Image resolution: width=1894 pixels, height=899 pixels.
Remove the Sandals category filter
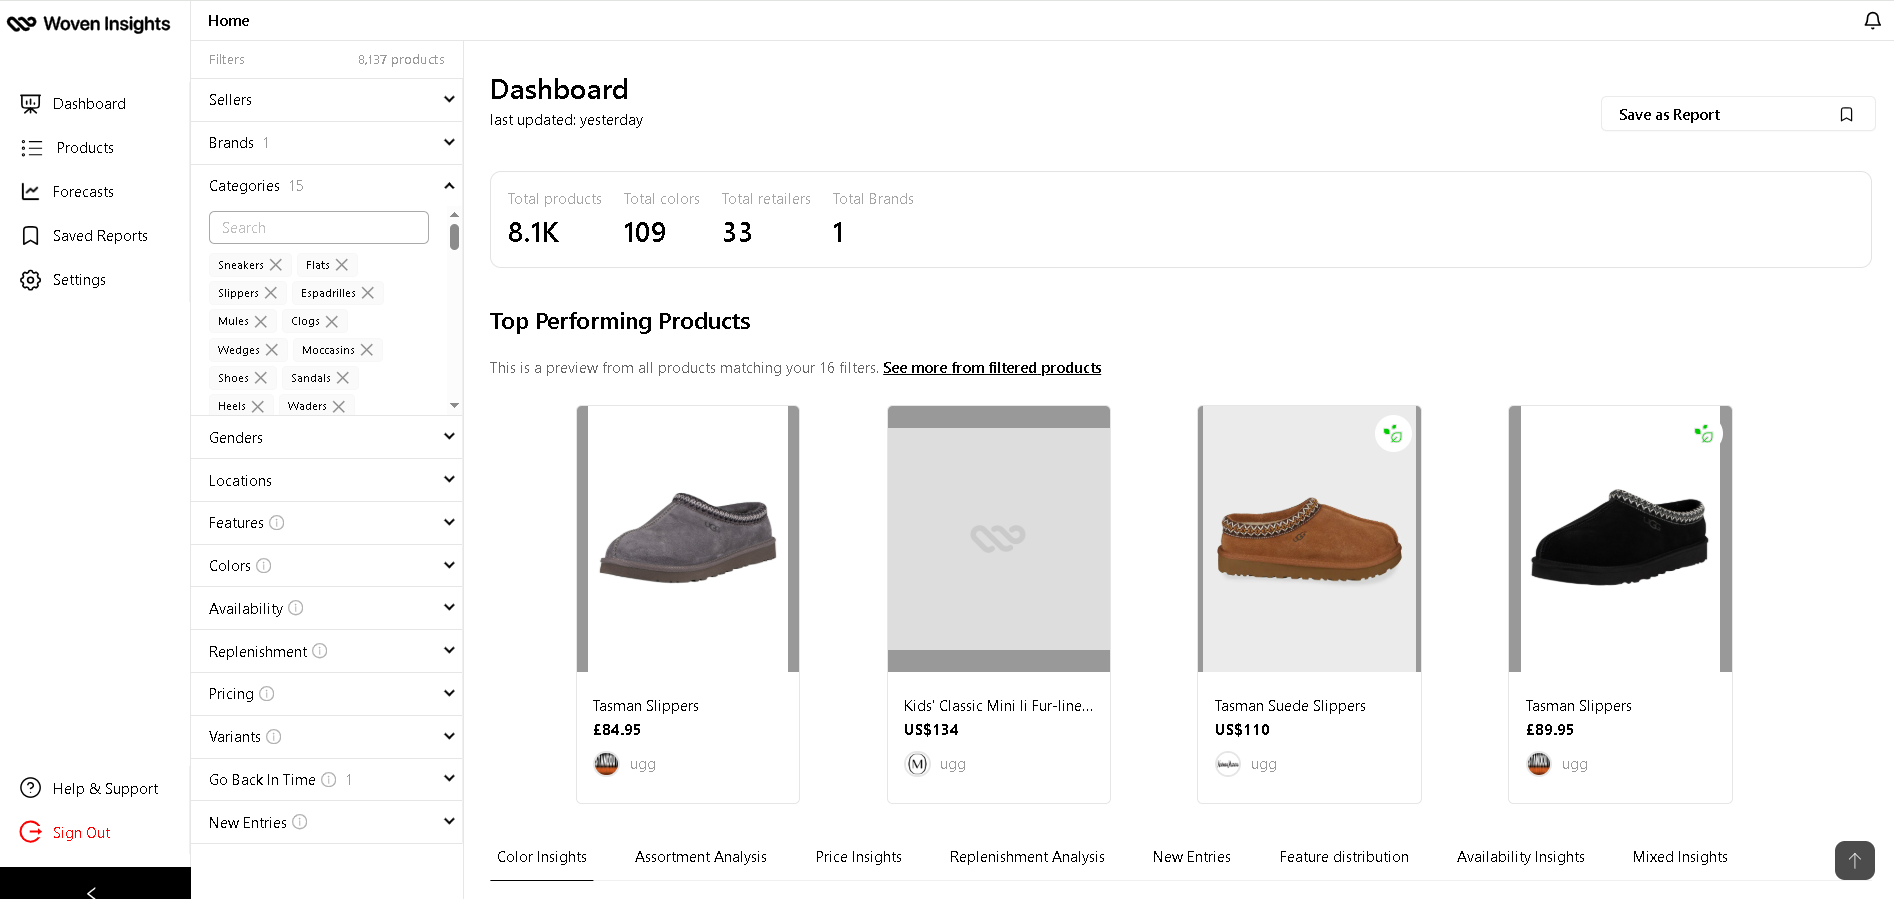pyautogui.click(x=343, y=378)
